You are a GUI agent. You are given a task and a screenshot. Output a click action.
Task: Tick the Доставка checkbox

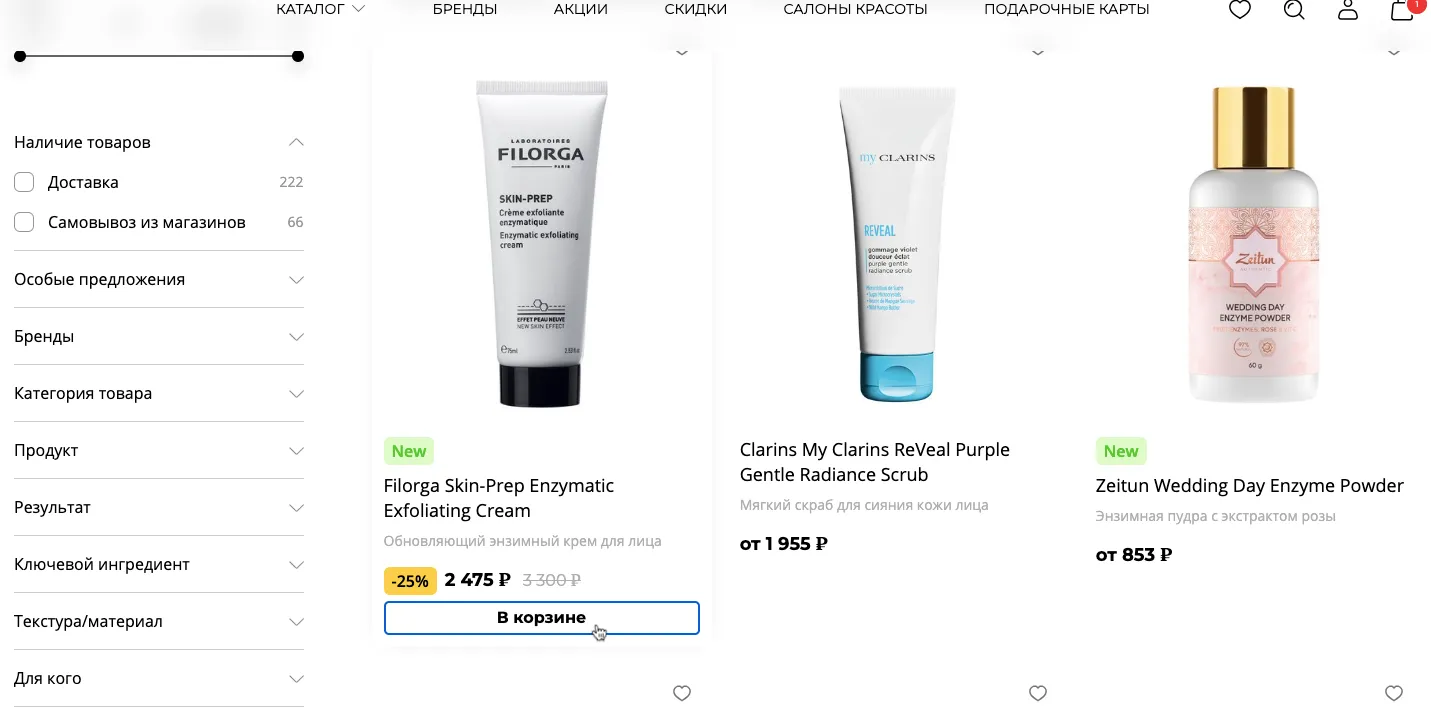tap(24, 182)
